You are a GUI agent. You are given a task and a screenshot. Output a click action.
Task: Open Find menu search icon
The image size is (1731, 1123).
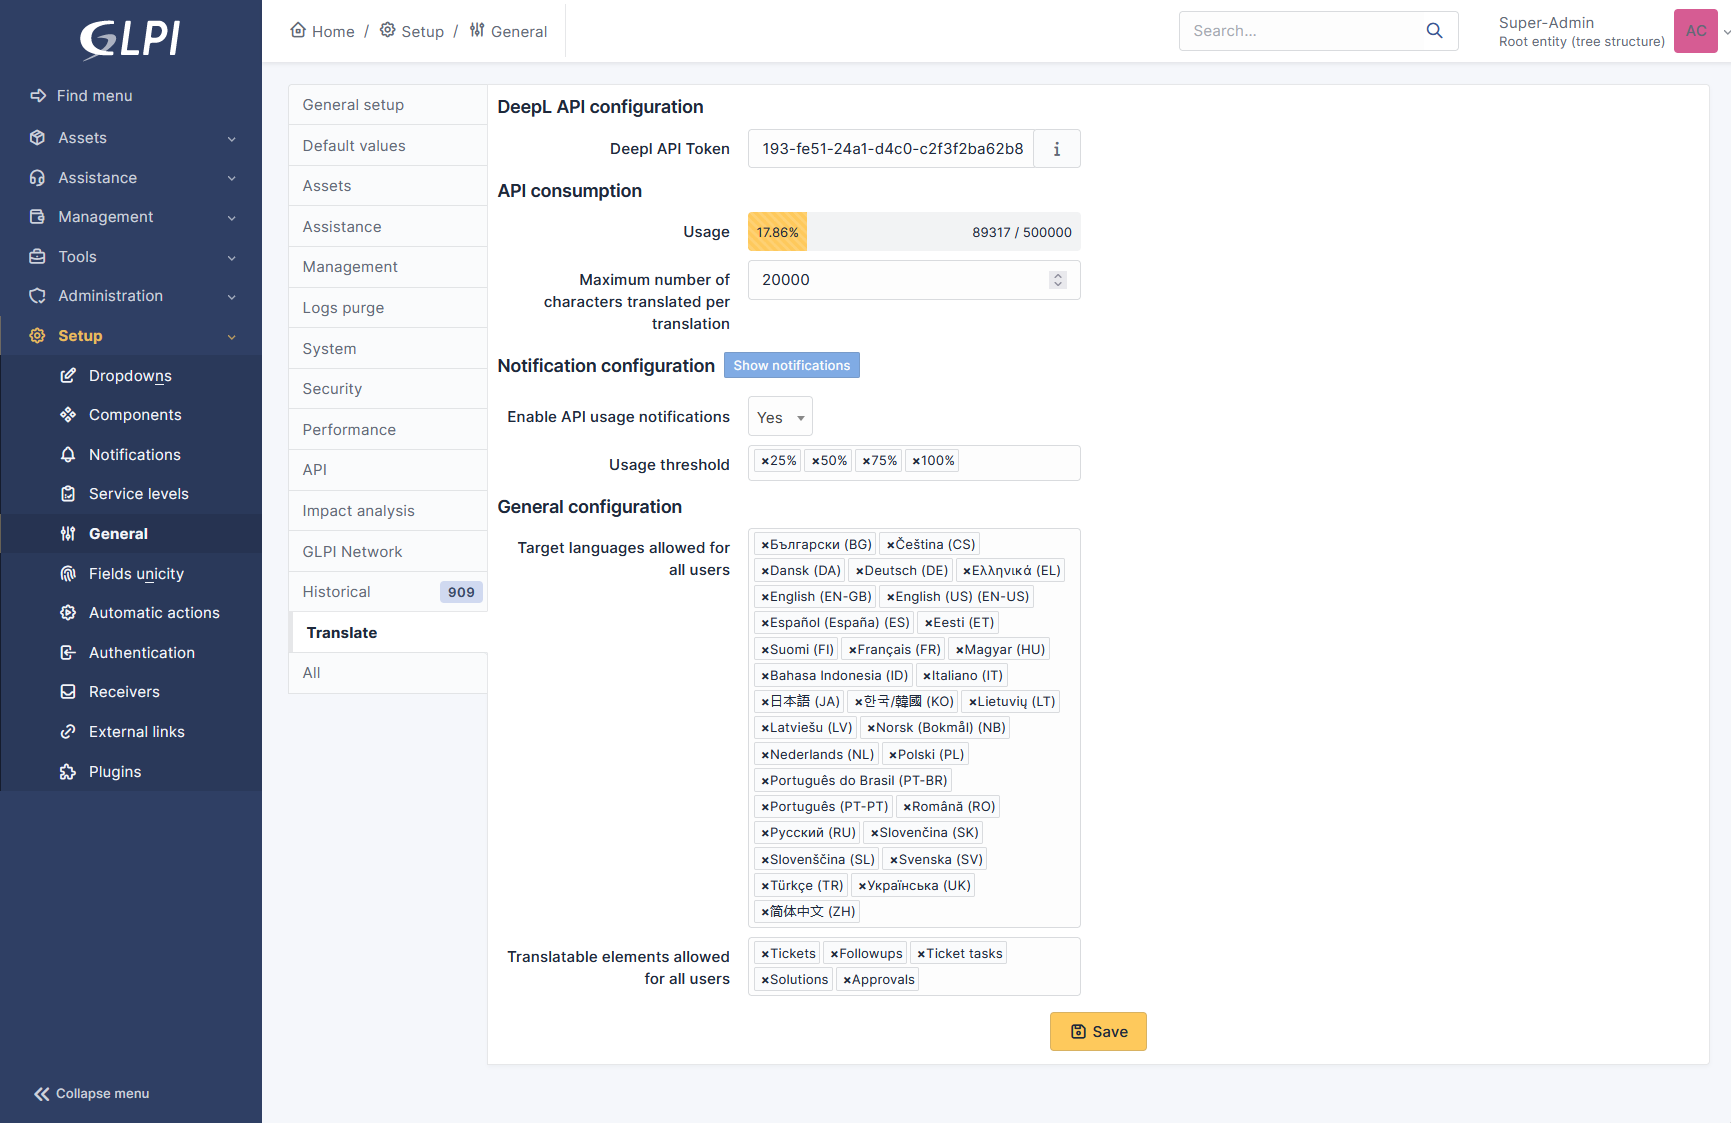pyautogui.click(x=38, y=96)
